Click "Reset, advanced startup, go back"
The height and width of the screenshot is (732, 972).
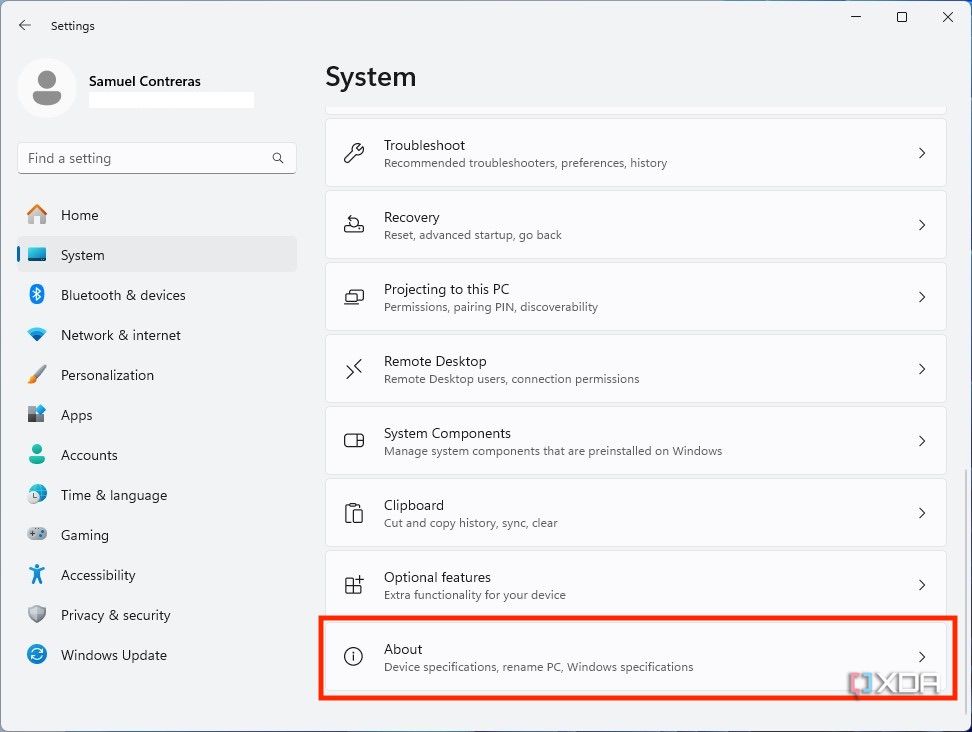click(472, 235)
